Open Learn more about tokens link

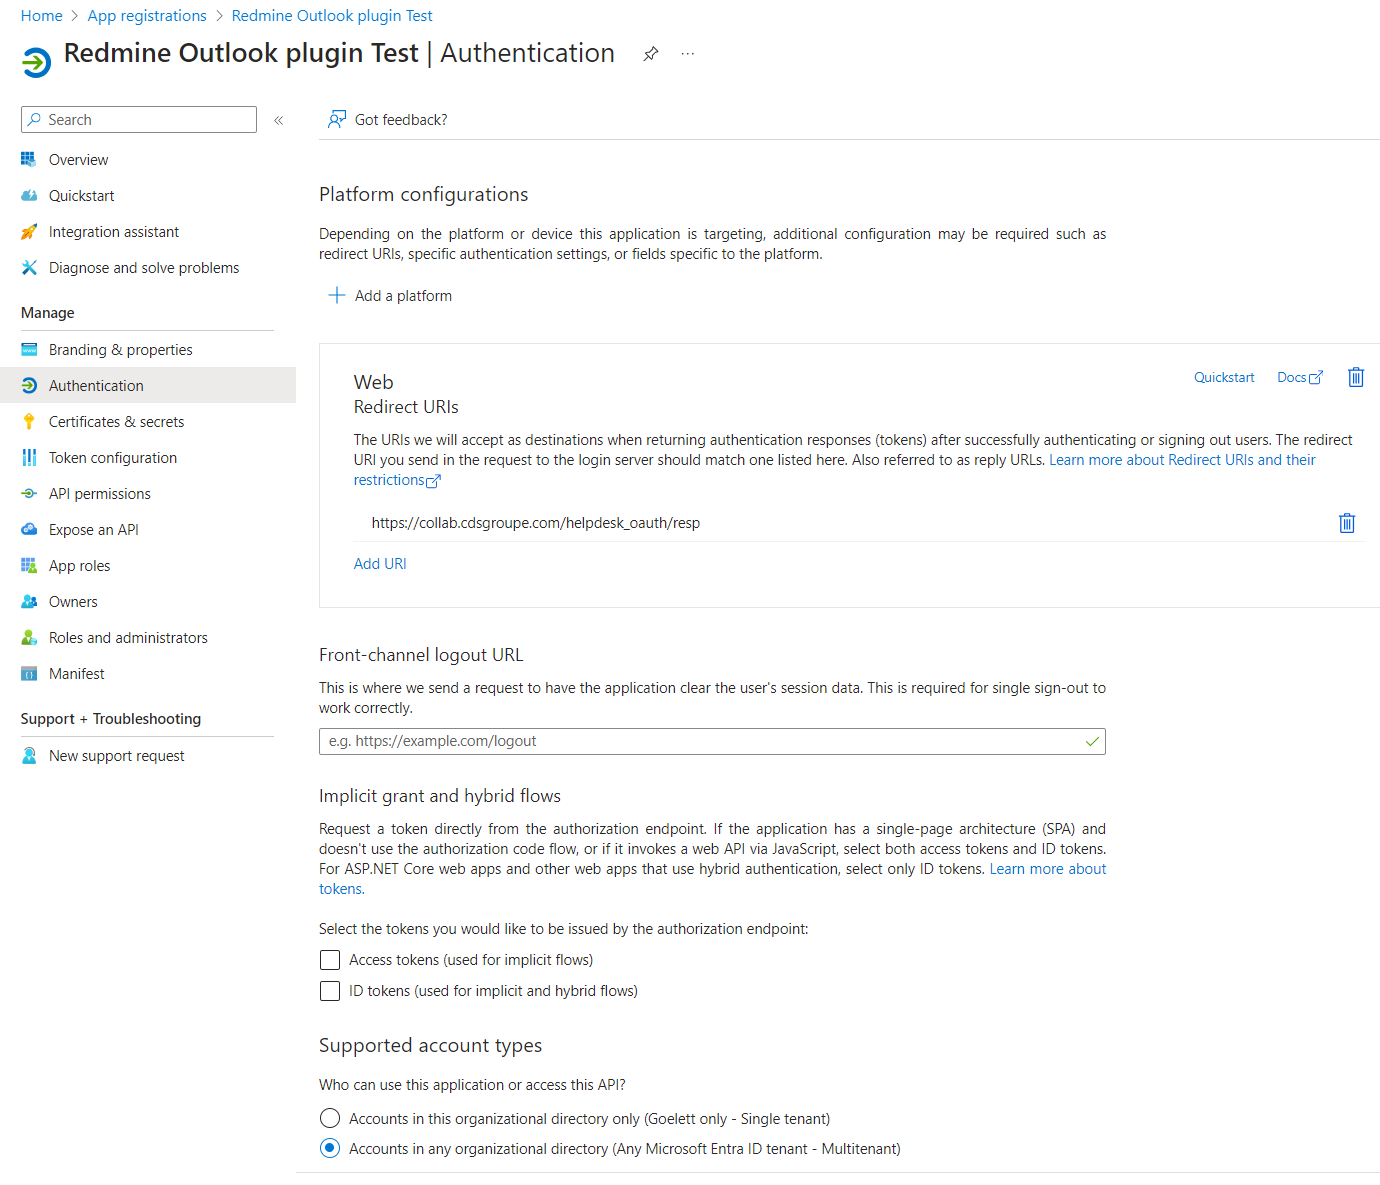pyautogui.click(x=1048, y=869)
